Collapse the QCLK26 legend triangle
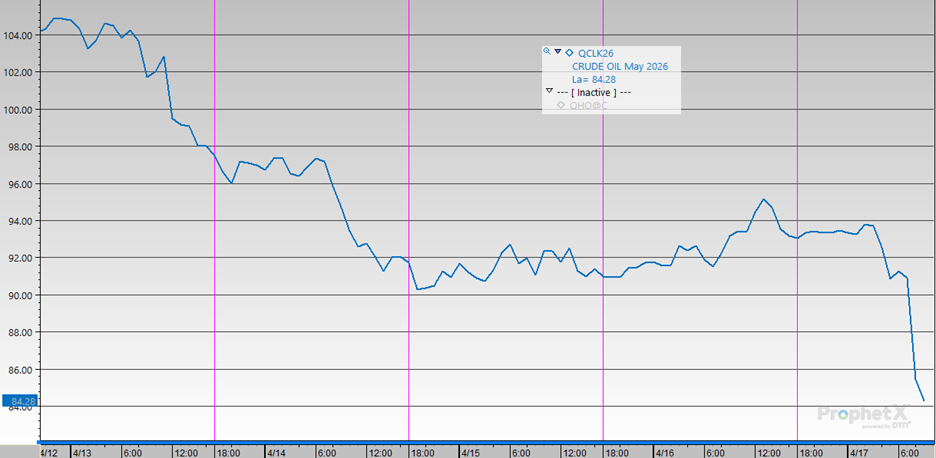 pos(557,52)
